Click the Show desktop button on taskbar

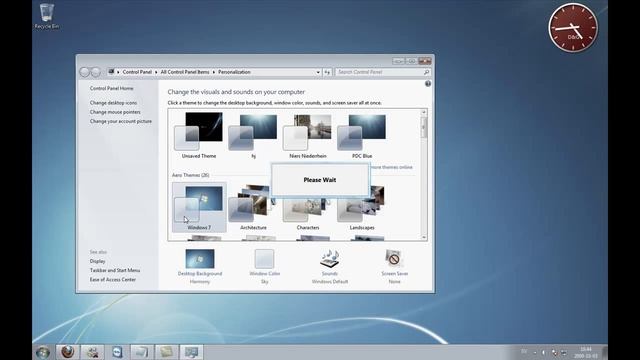point(605,352)
